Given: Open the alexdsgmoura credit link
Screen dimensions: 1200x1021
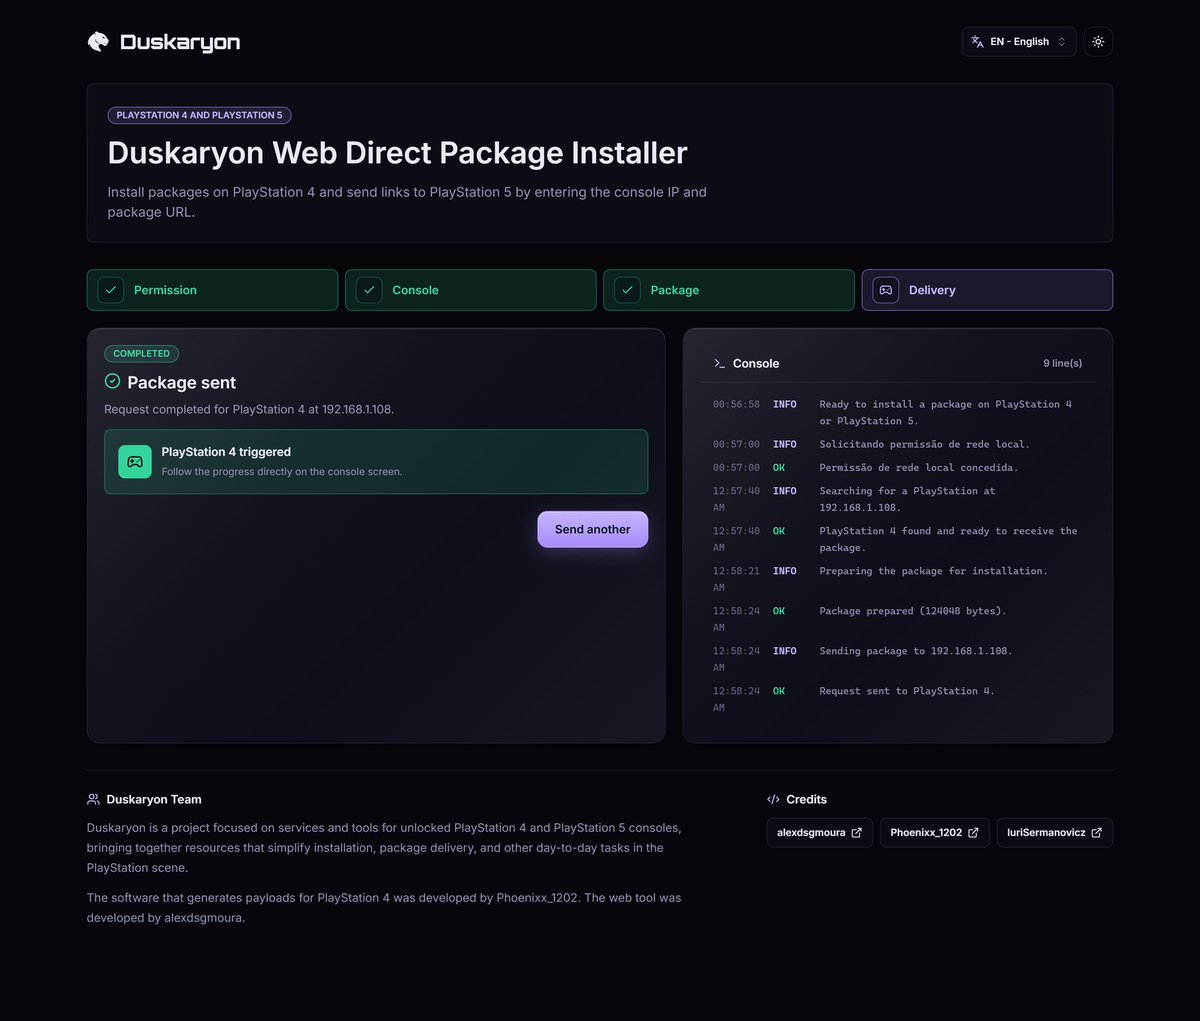Looking at the screenshot, I should click(x=820, y=832).
